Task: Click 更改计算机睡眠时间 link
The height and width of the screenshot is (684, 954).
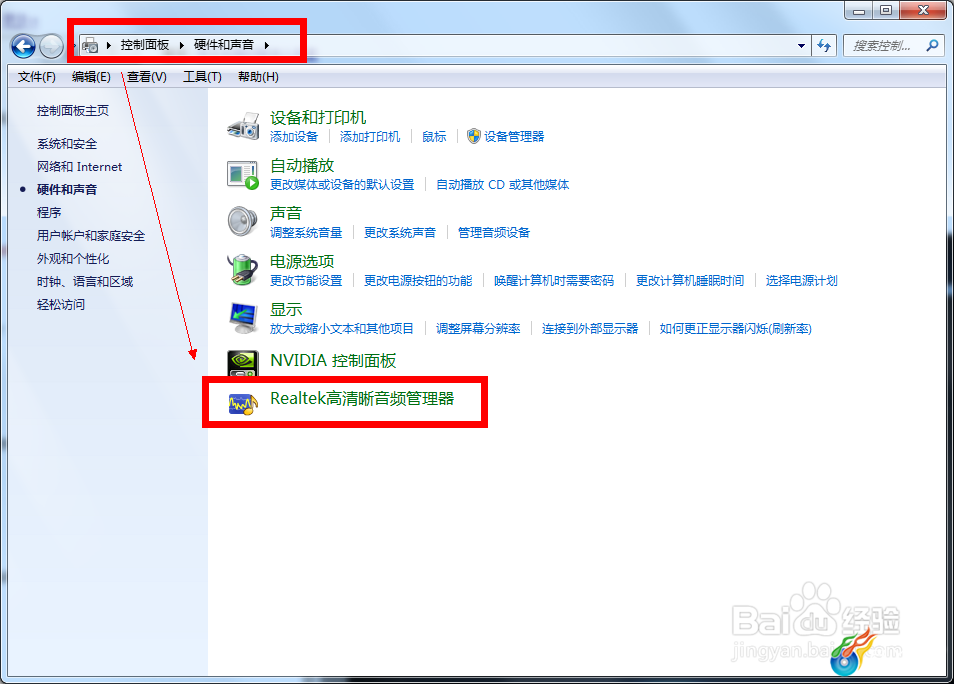Action: pos(690,281)
